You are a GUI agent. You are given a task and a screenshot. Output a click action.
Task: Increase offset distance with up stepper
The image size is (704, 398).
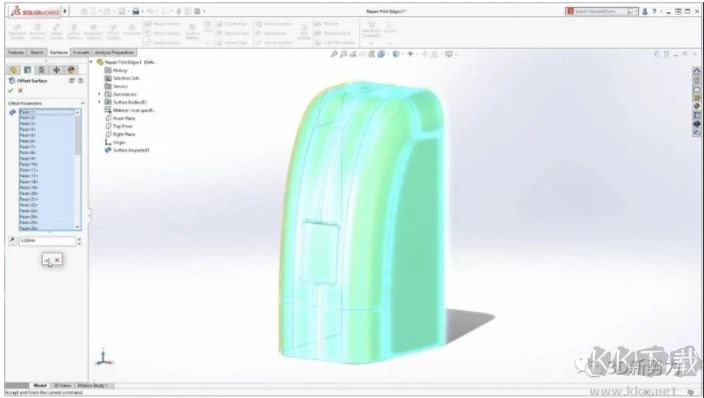tap(79, 239)
